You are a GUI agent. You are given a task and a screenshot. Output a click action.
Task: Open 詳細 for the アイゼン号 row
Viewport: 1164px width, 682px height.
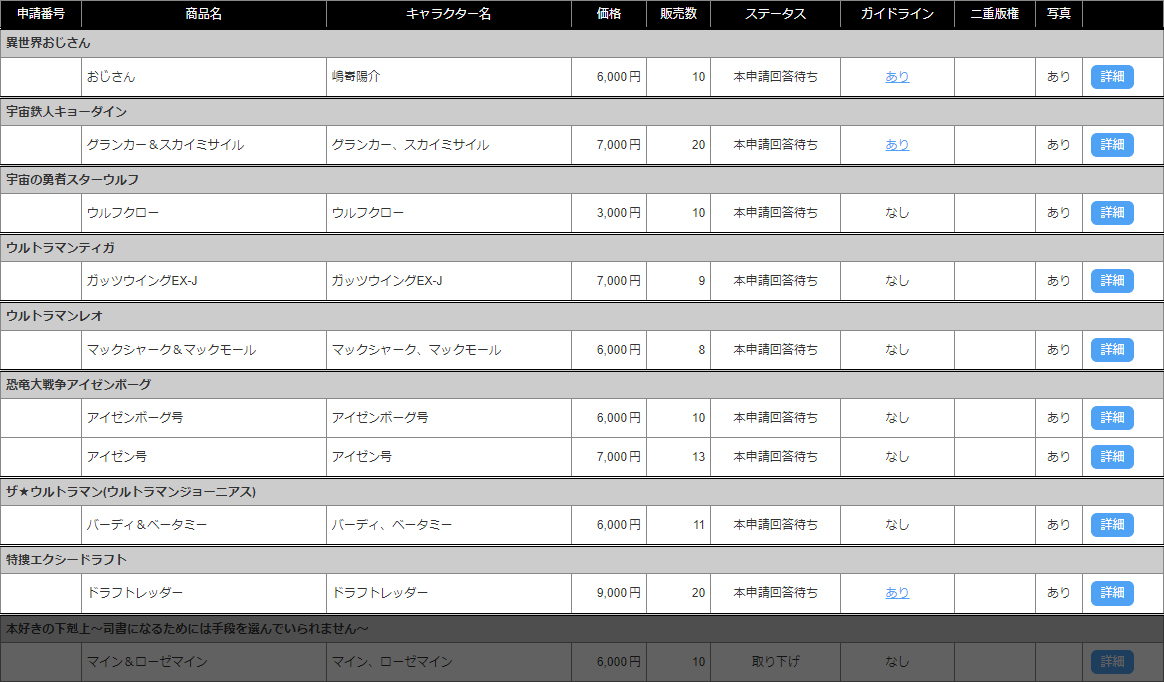coord(1111,456)
